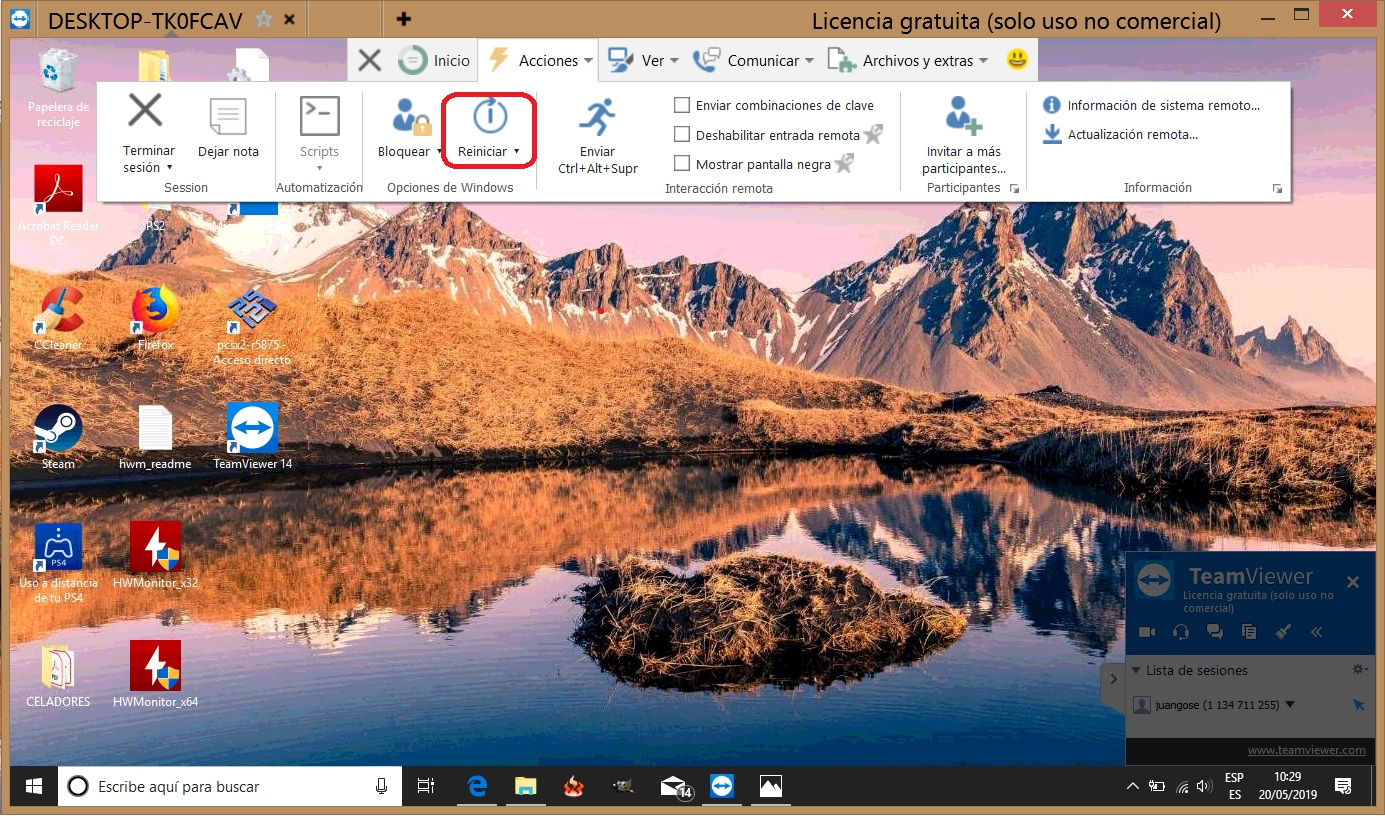This screenshot has height=818, width=1385.
Task: Expand the Terminar sesión dropdown arrow
Action: click(x=170, y=168)
